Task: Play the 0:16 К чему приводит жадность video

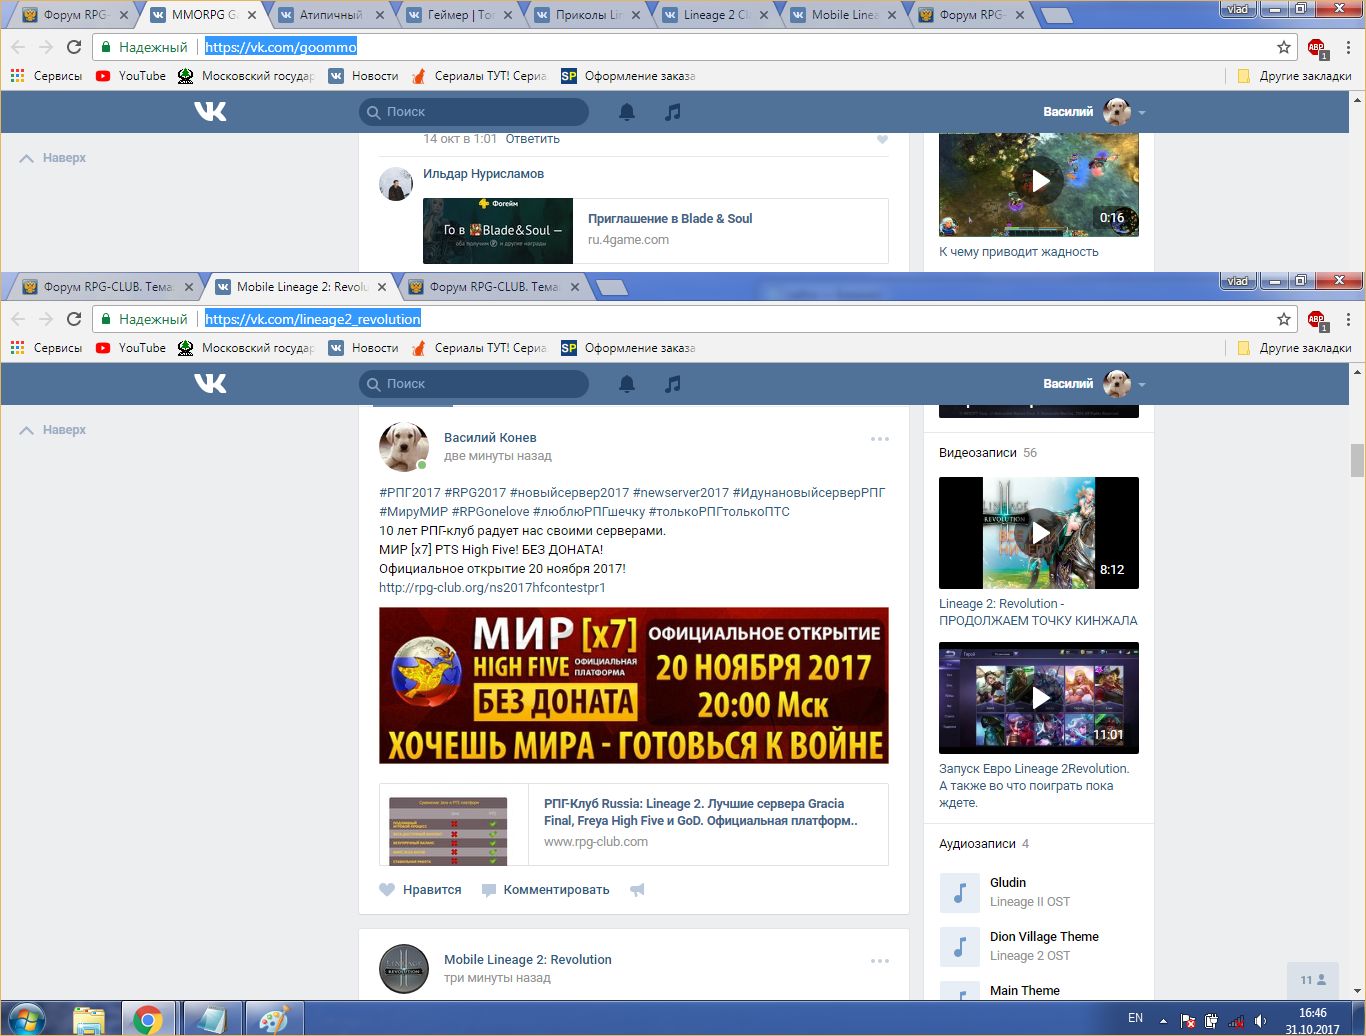Action: coord(1039,184)
